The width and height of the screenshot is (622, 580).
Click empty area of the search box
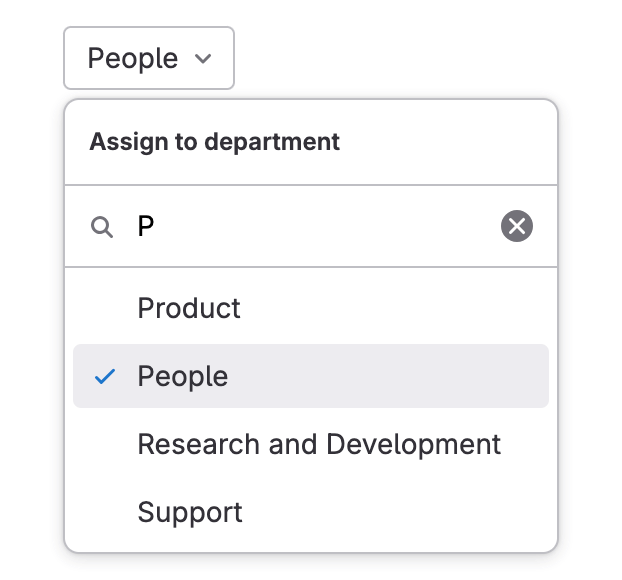(350, 227)
